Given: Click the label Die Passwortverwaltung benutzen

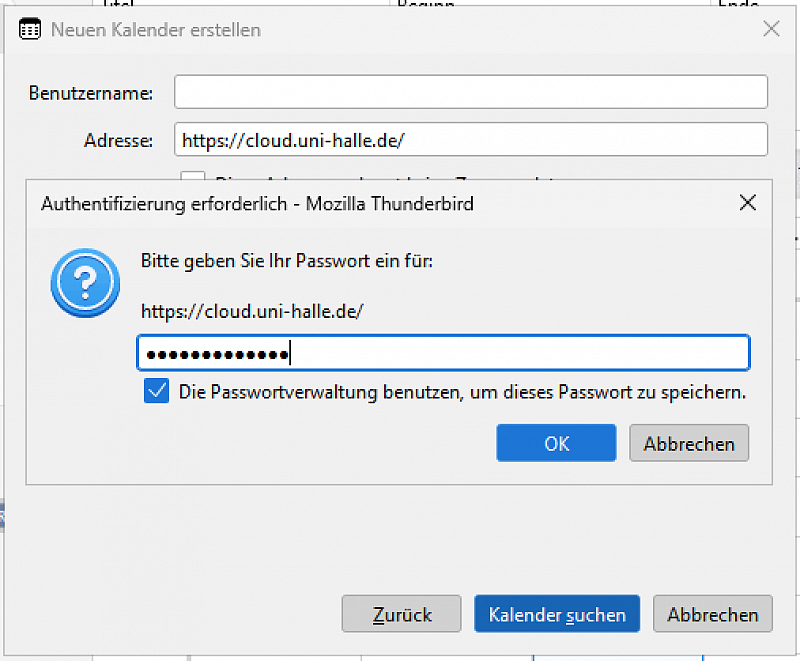Looking at the screenshot, I should [x=462, y=392].
